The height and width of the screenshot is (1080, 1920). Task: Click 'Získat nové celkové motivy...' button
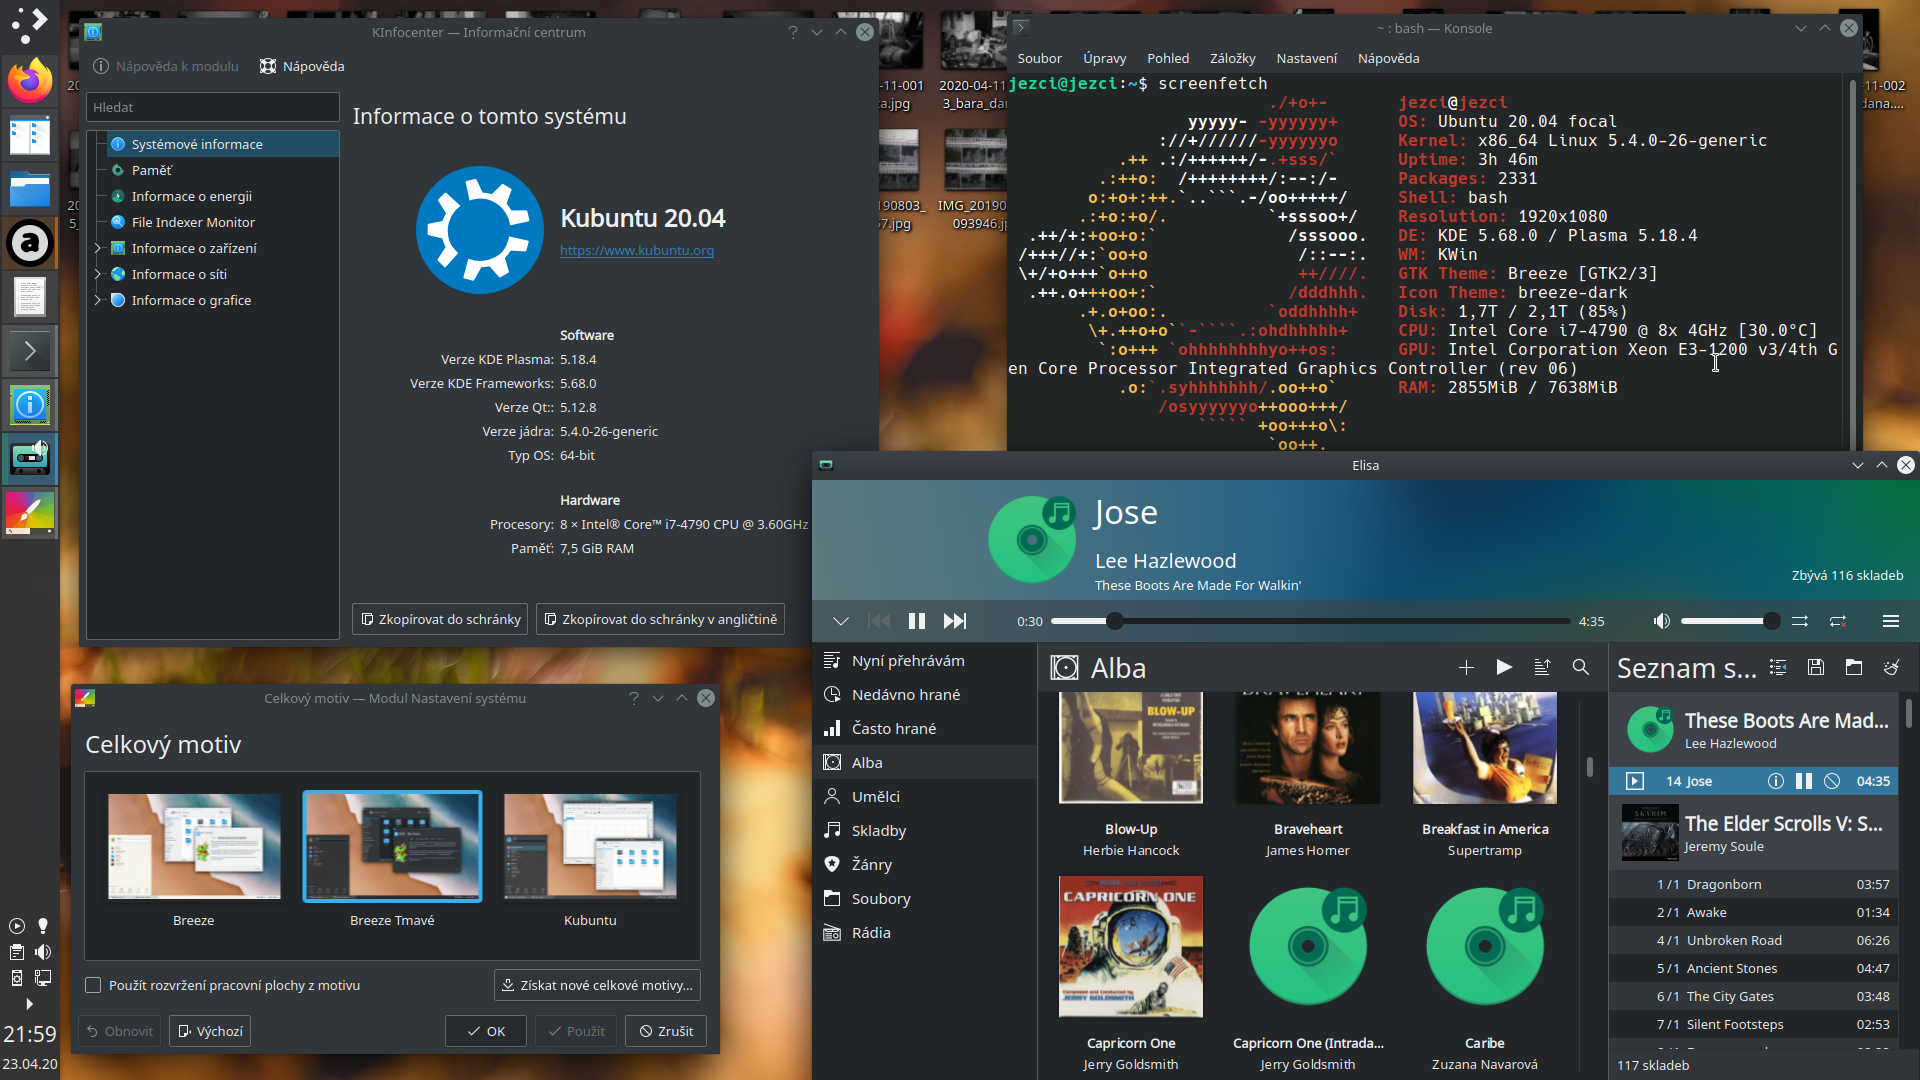point(597,984)
